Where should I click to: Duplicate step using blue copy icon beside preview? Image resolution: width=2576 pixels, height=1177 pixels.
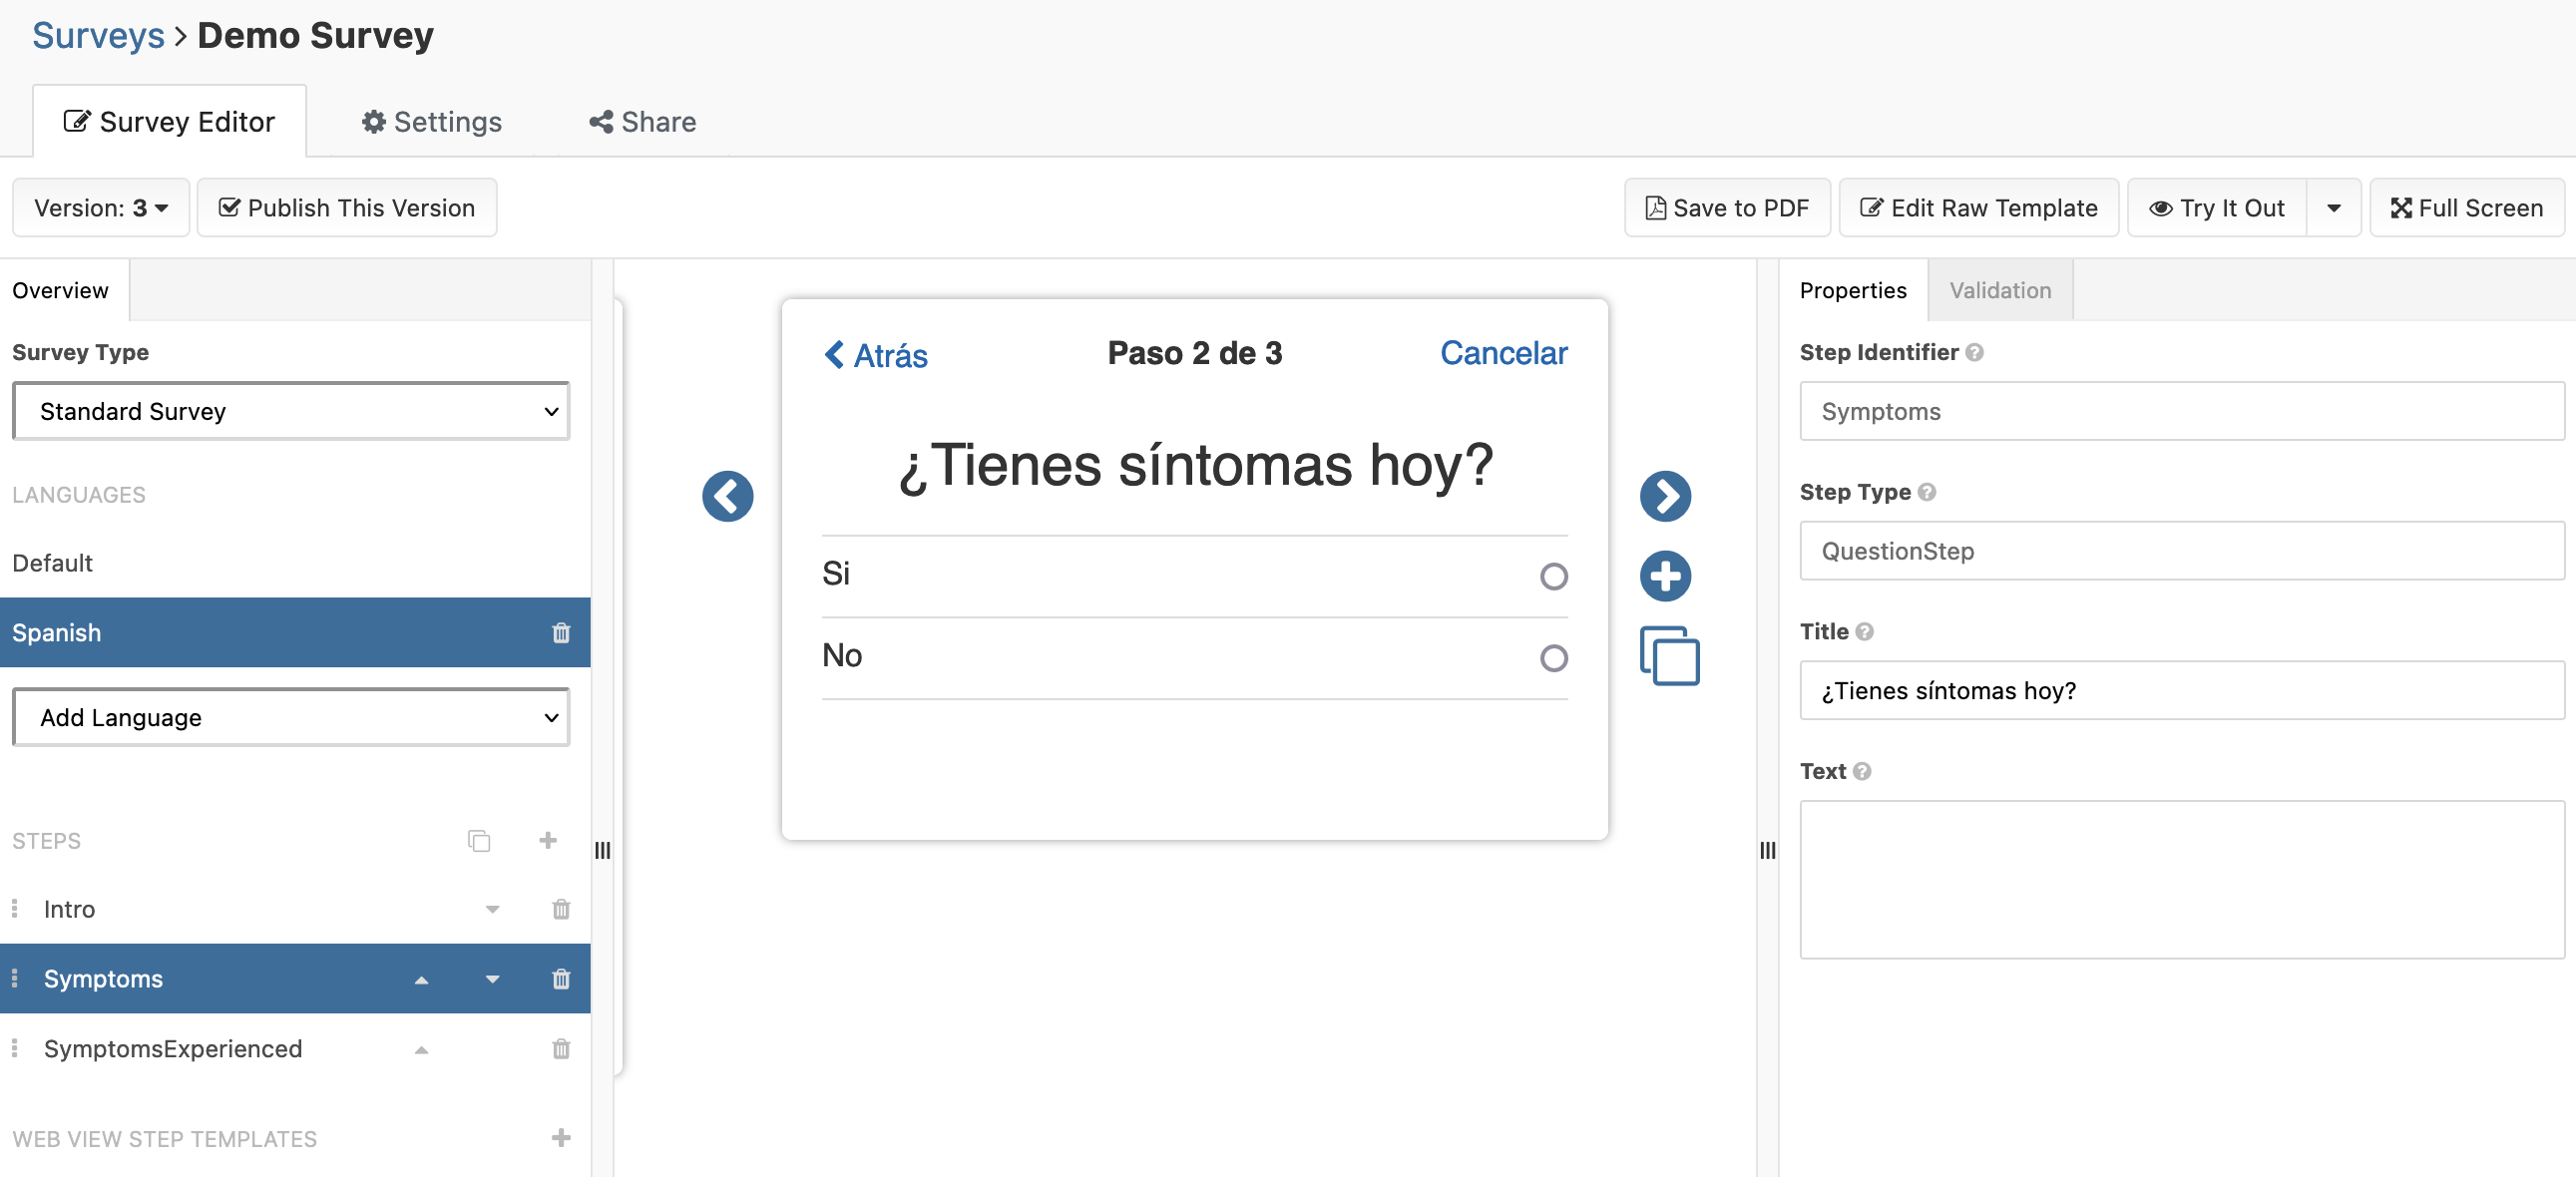(1669, 656)
